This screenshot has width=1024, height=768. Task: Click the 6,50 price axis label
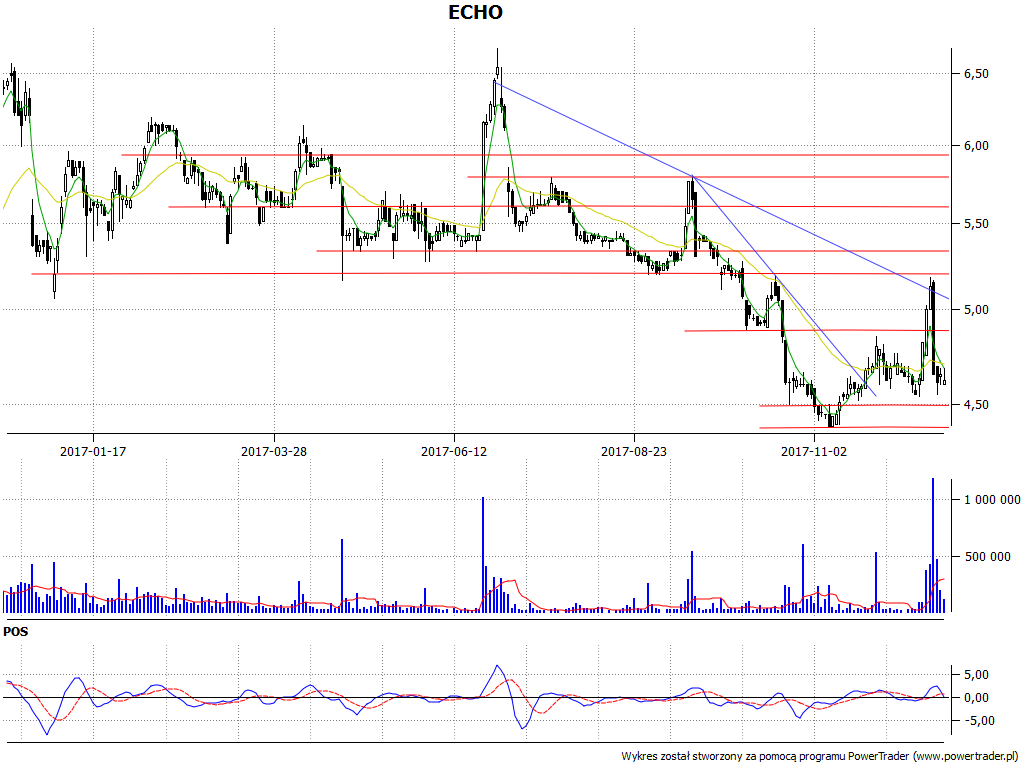(976, 74)
